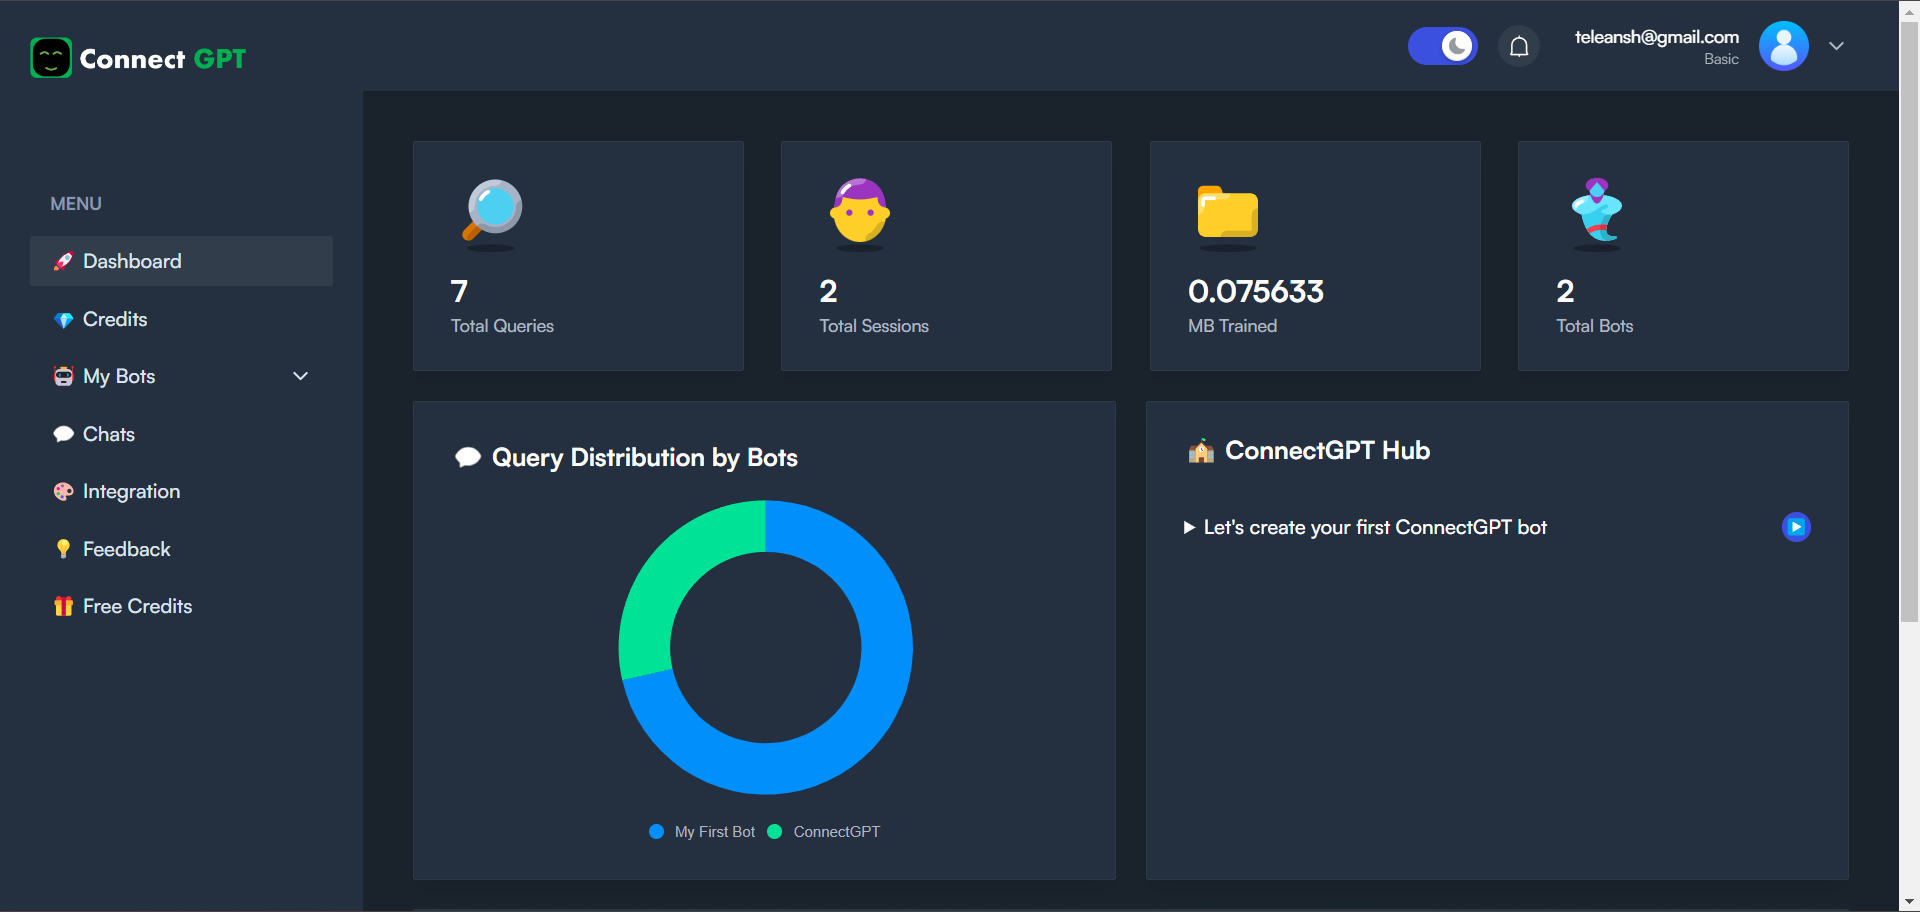Open the My Bots menu item
The width and height of the screenshot is (1920, 912).
tap(181, 376)
